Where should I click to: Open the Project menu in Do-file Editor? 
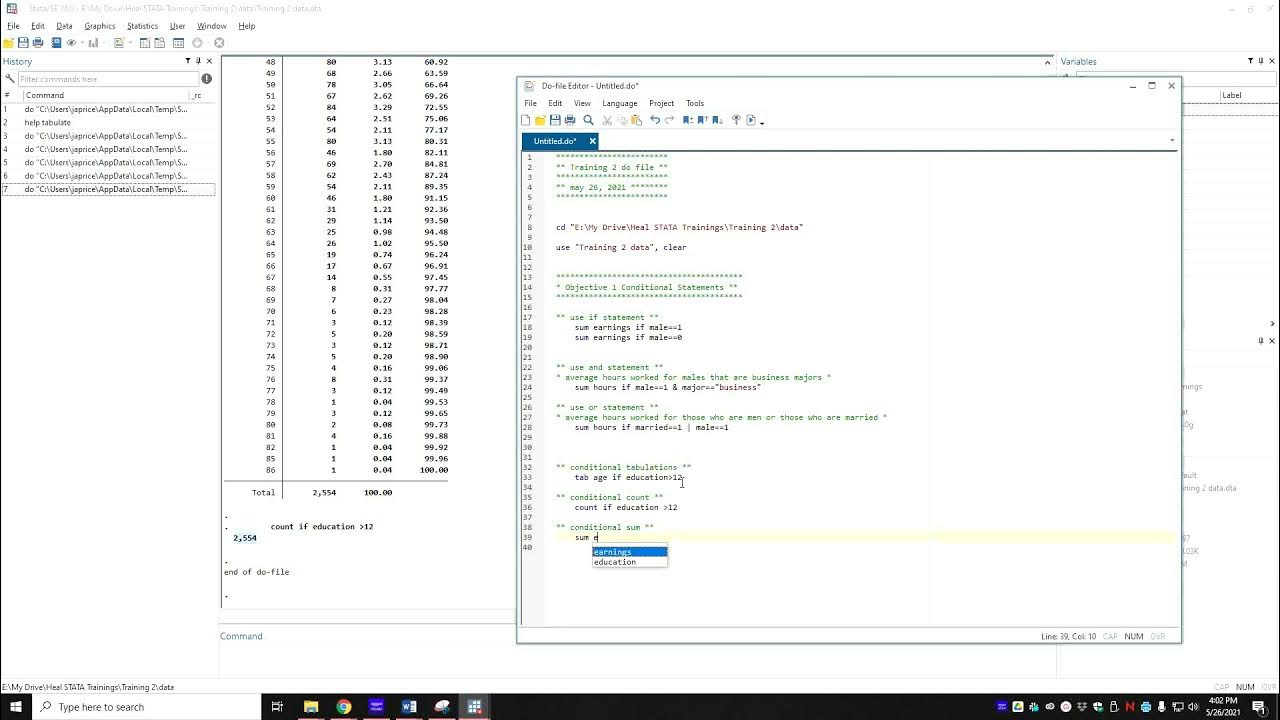(x=661, y=103)
